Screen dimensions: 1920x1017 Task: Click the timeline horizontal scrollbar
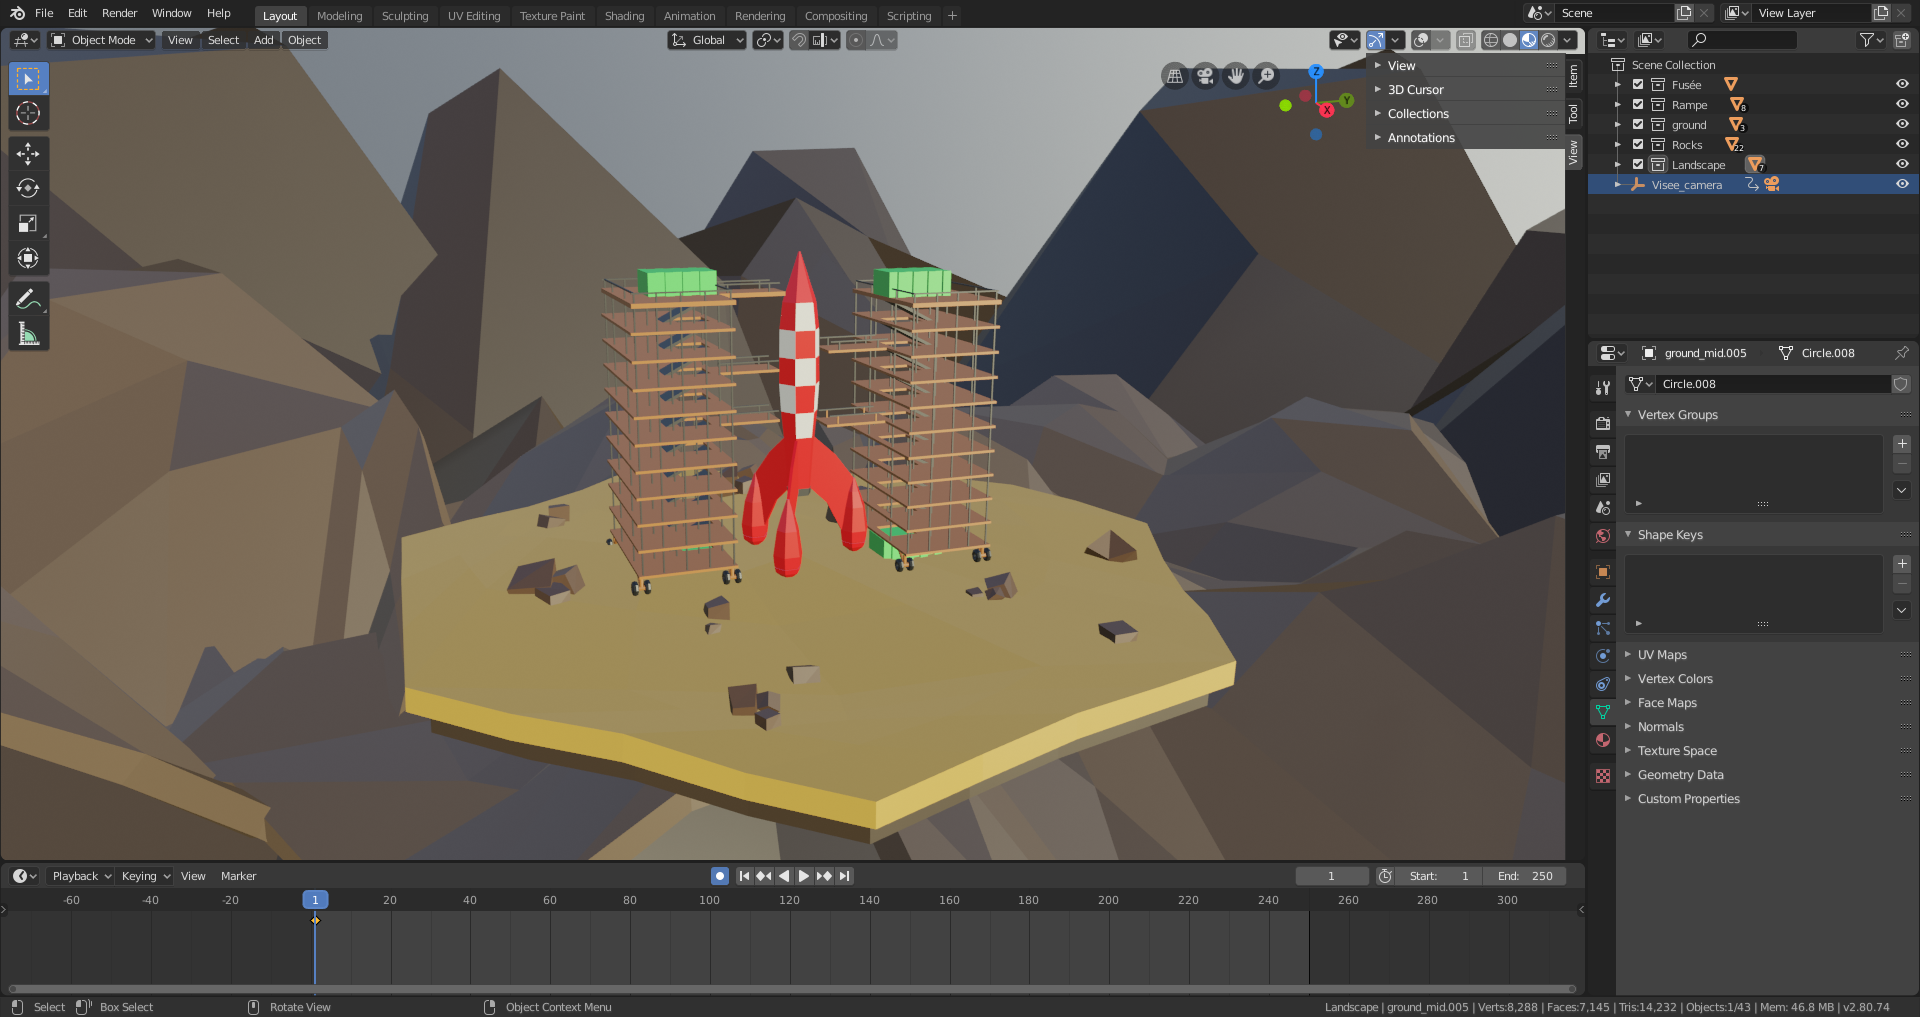click(790, 989)
